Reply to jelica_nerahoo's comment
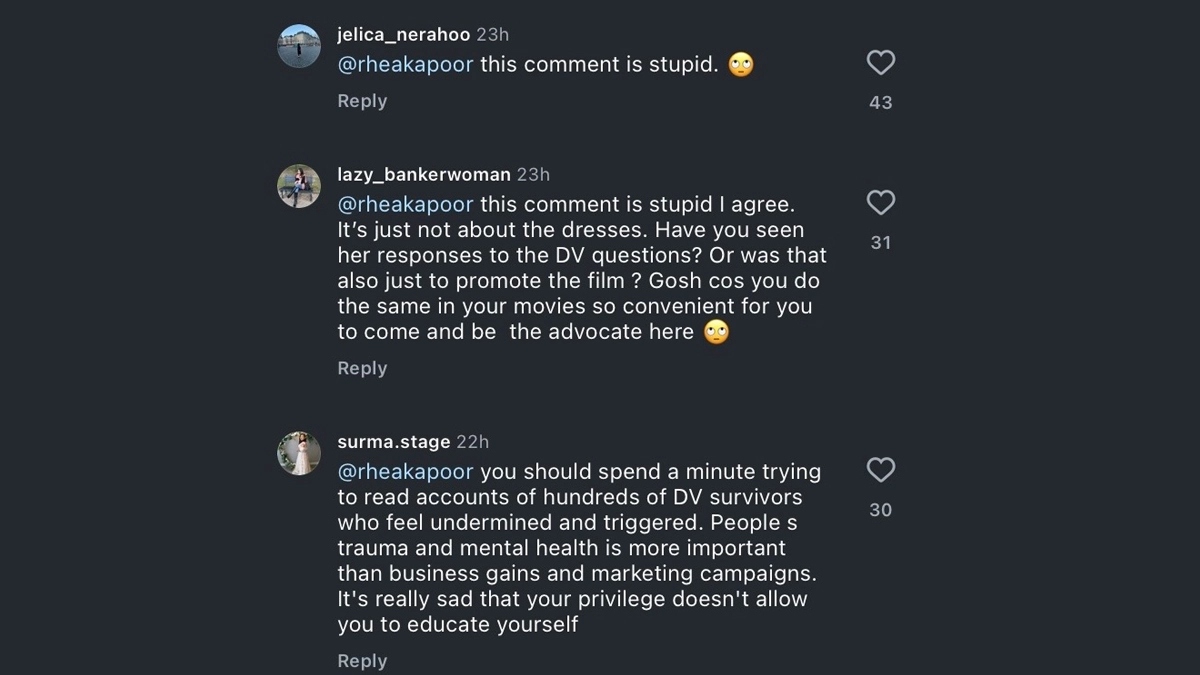1200x675 pixels. 362,101
